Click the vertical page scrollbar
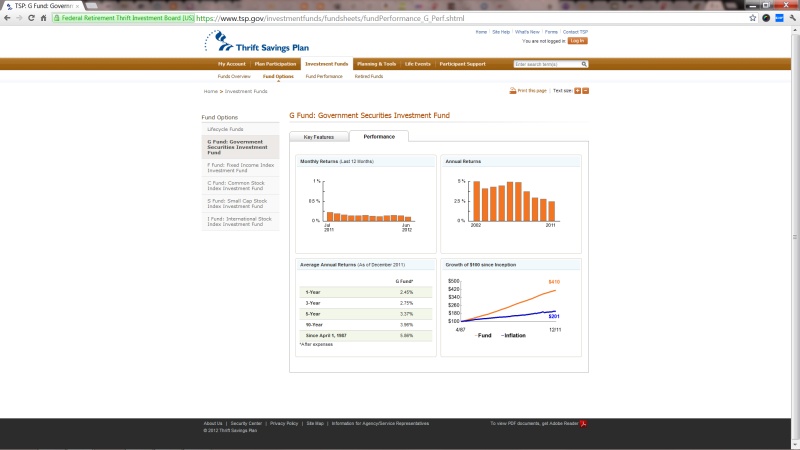This screenshot has height=450, width=800. click(795, 237)
